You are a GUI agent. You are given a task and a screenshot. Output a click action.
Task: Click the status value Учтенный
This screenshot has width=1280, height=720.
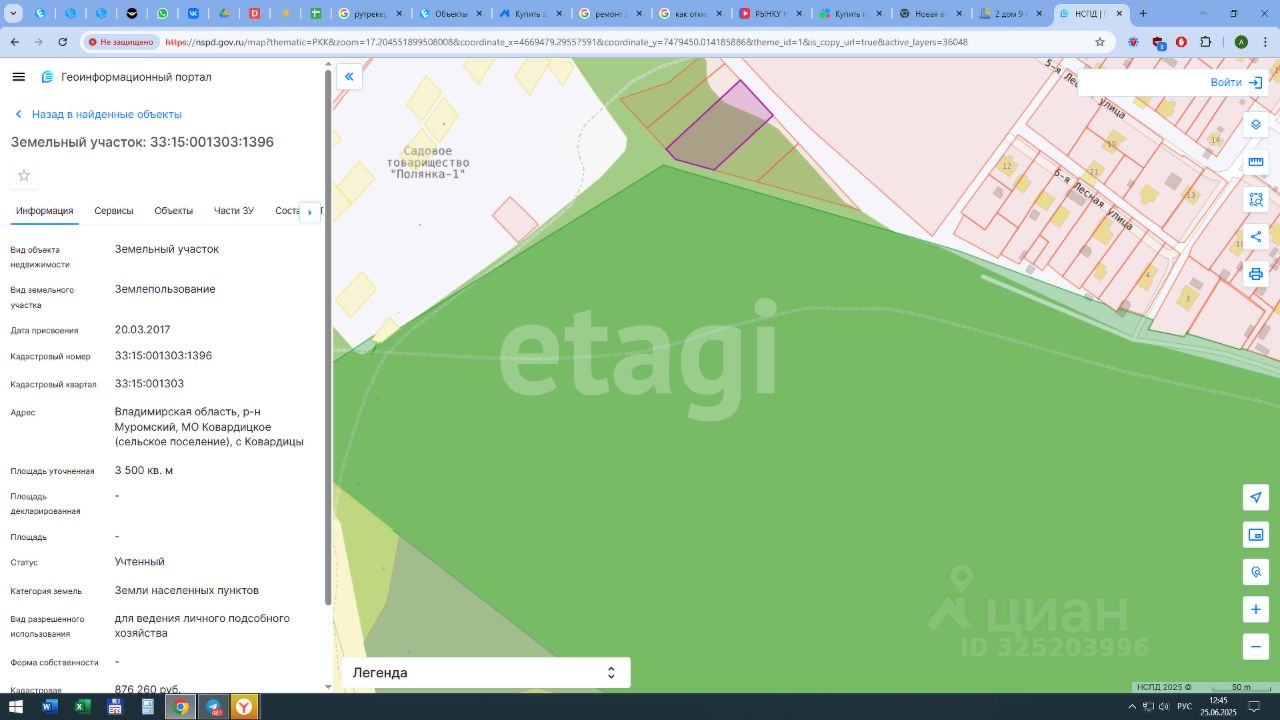140,562
